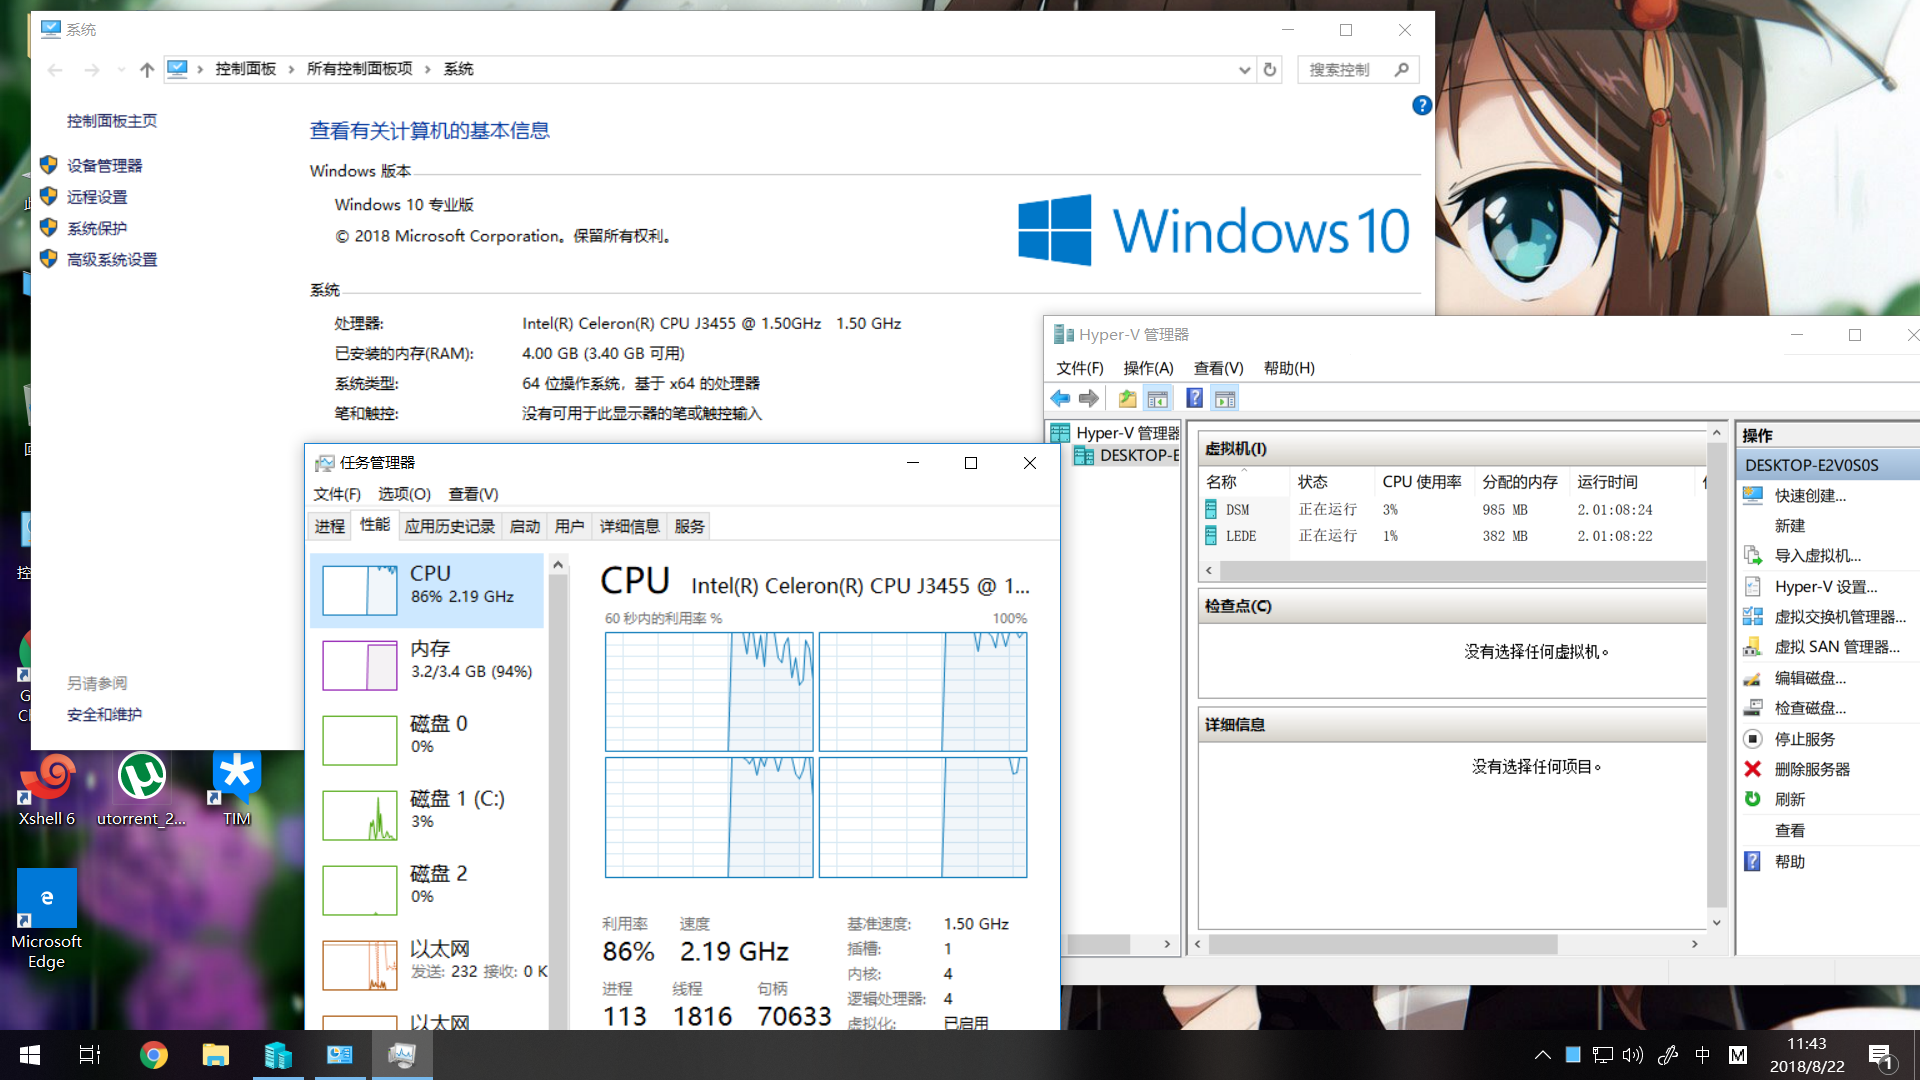
Task: Click the Forward arrow in Hyper-V toolbar
Action: [x=1089, y=399]
